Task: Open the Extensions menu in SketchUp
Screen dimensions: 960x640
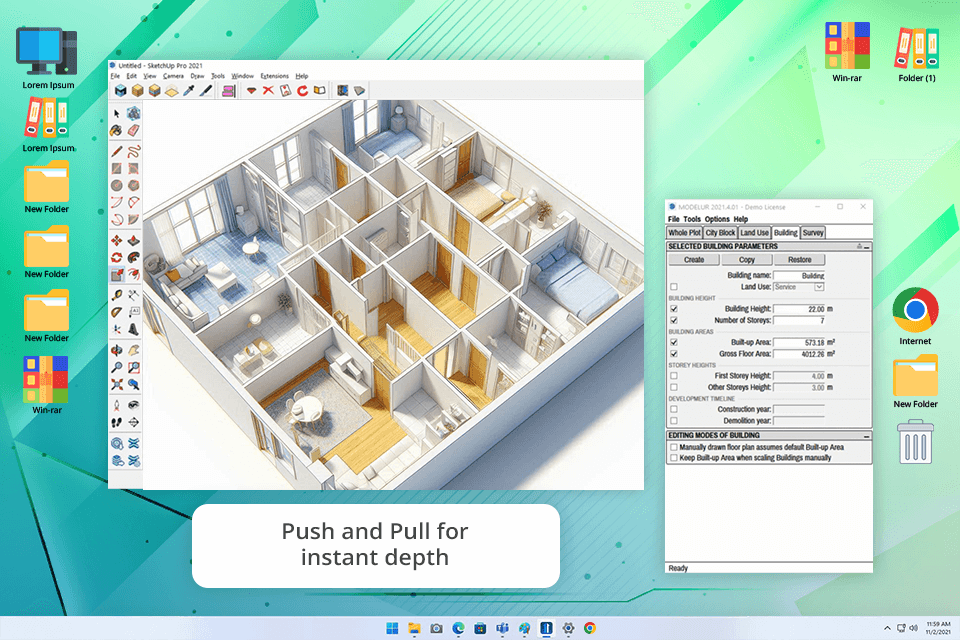Action: pyautogui.click(x=274, y=76)
